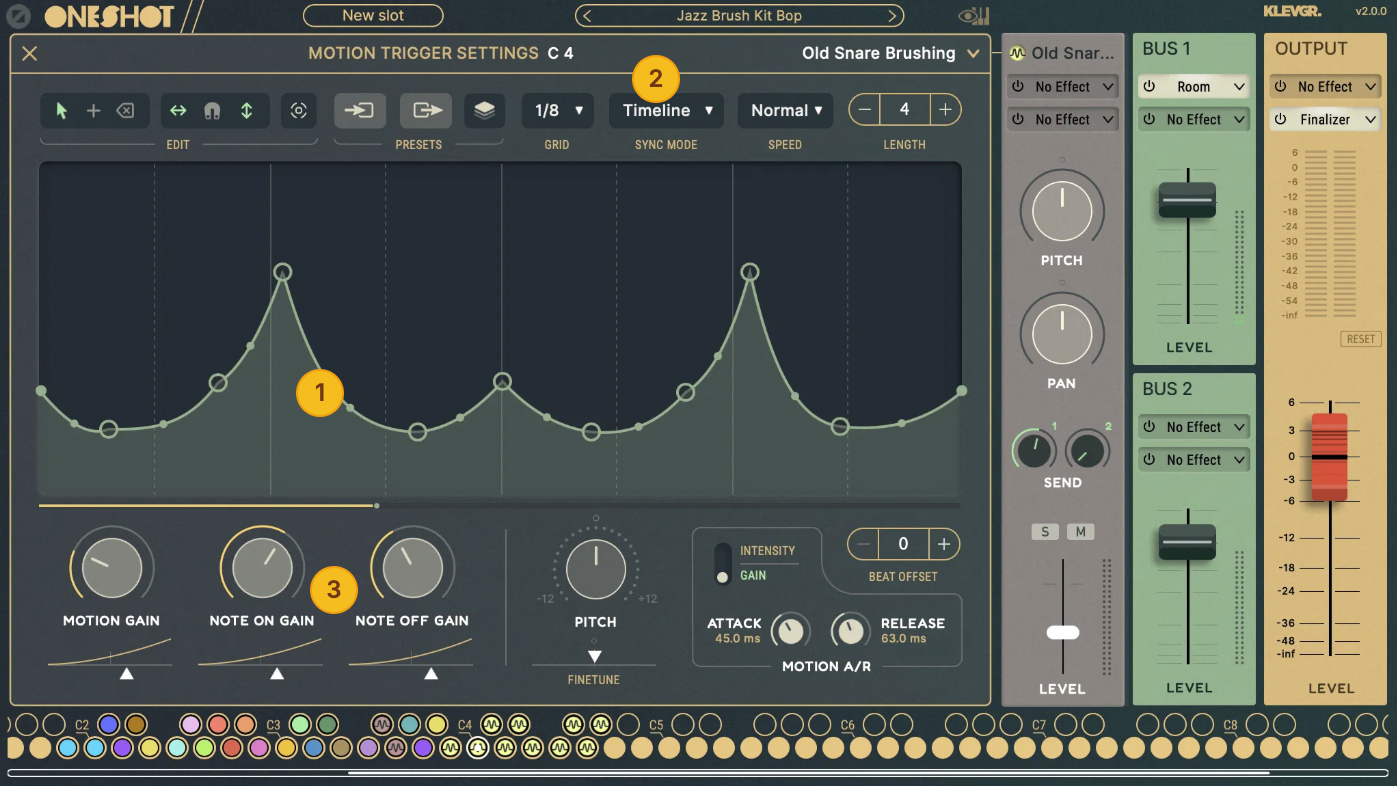
Task: Open the Grid 1/8 dropdown
Action: pyautogui.click(x=557, y=111)
